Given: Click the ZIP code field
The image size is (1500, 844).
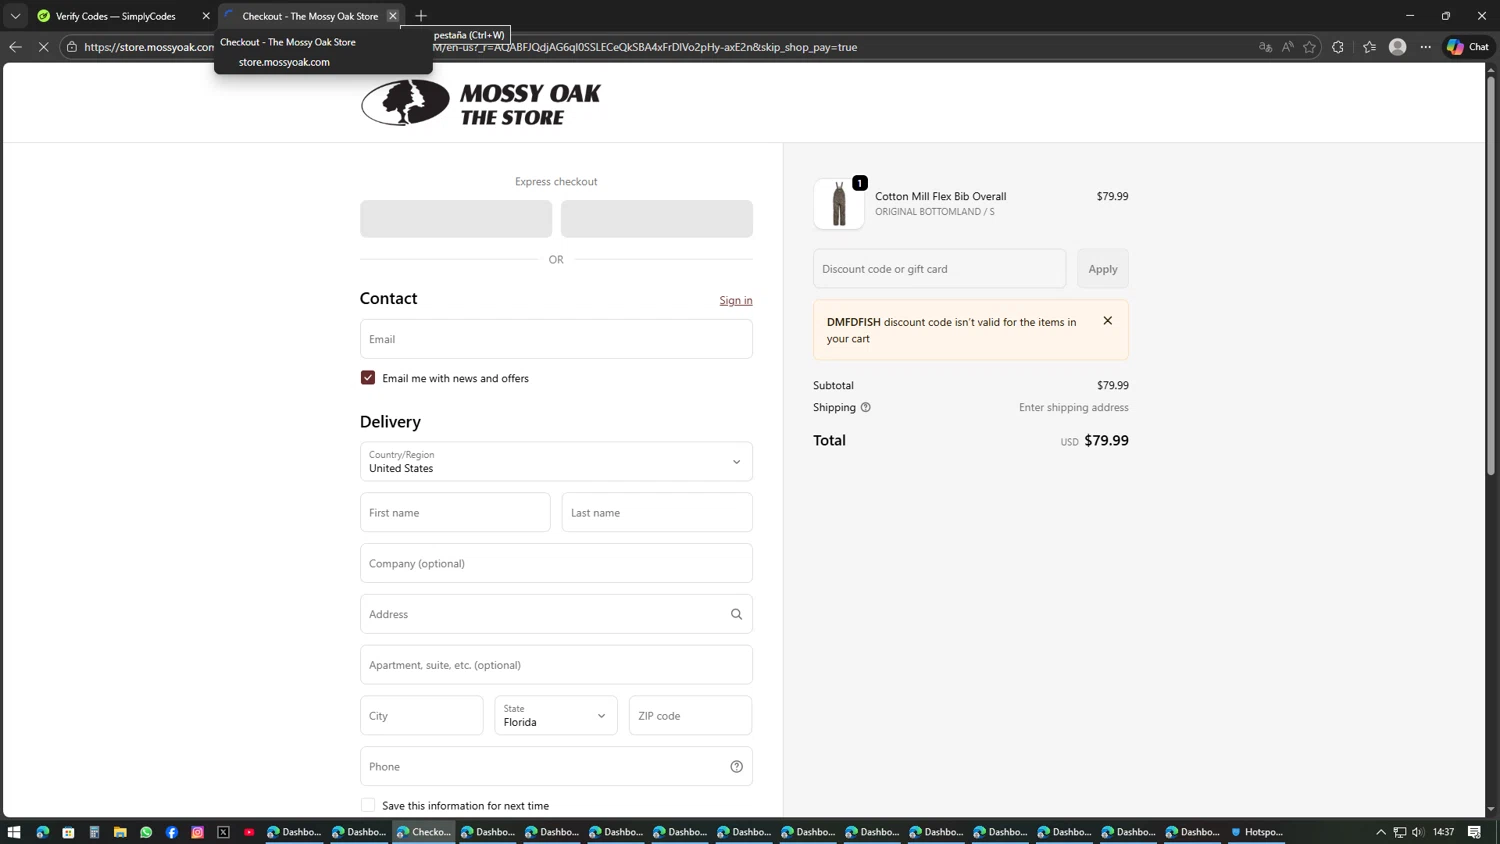Looking at the screenshot, I should coord(690,716).
